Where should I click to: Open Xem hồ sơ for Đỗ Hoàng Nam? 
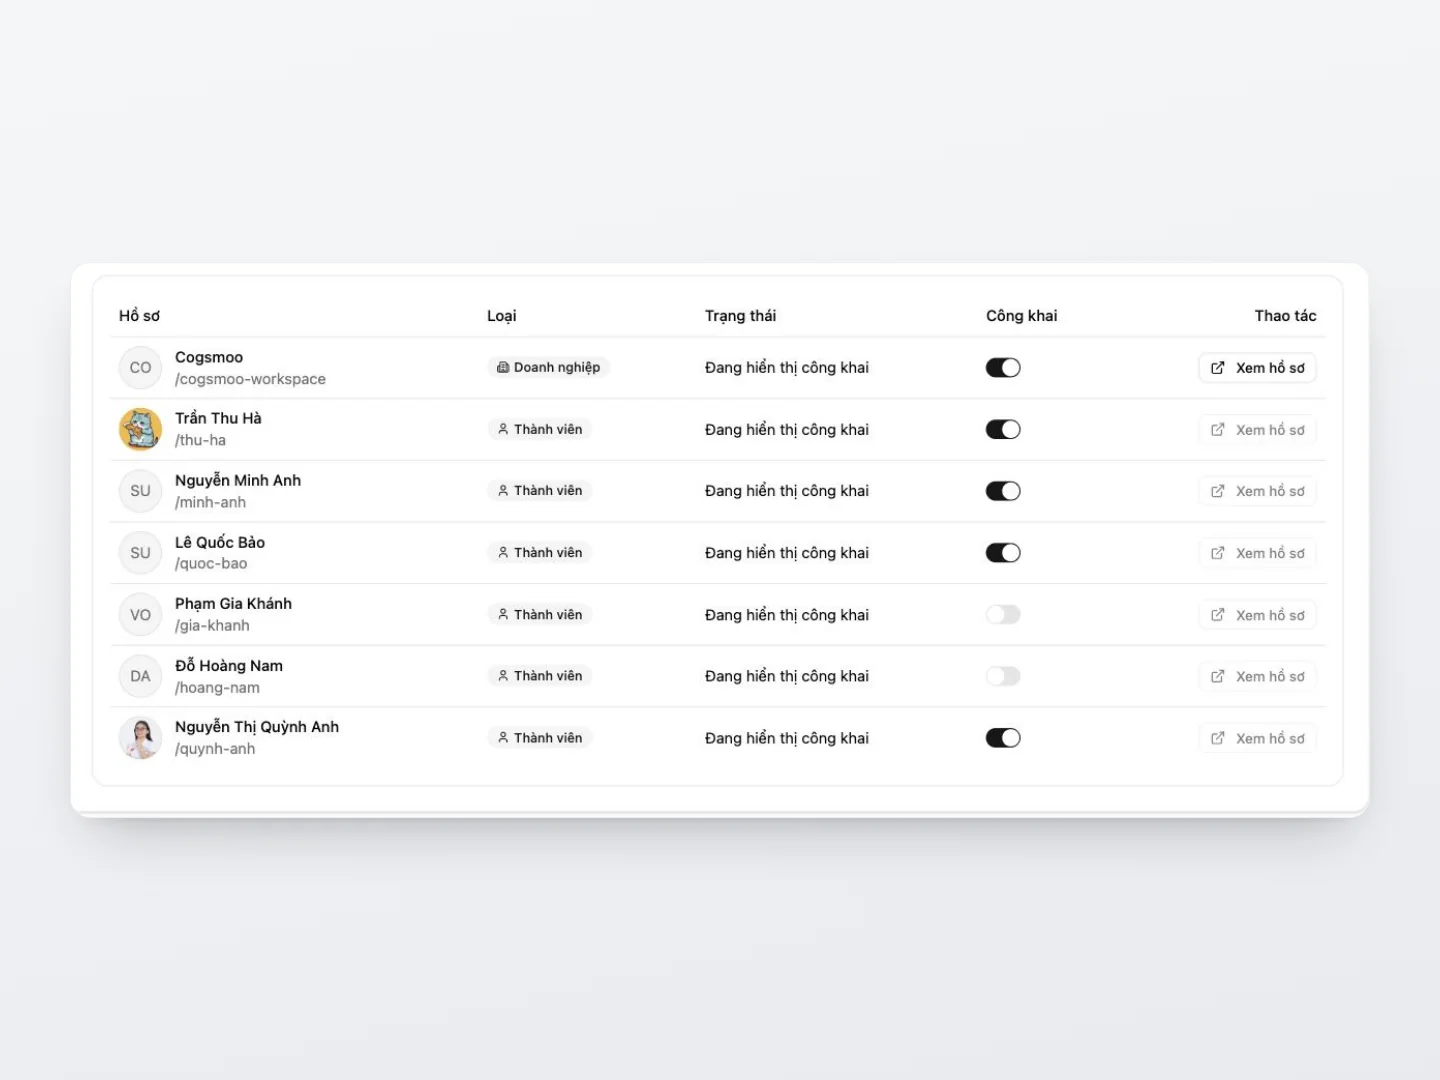click(1257, 676)
